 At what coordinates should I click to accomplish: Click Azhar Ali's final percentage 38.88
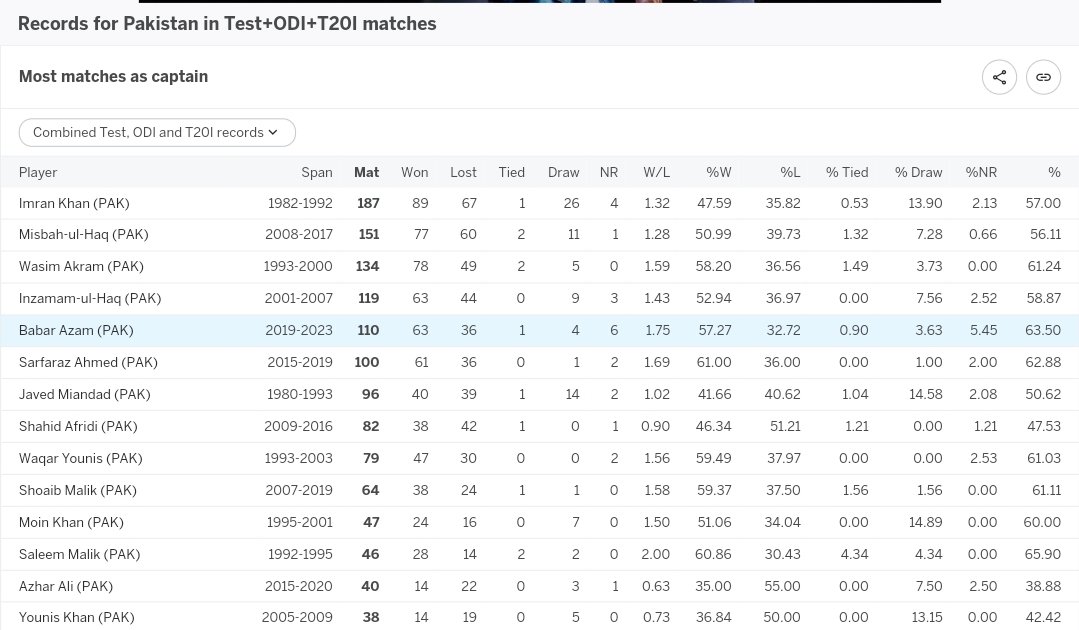point(1043,587)
